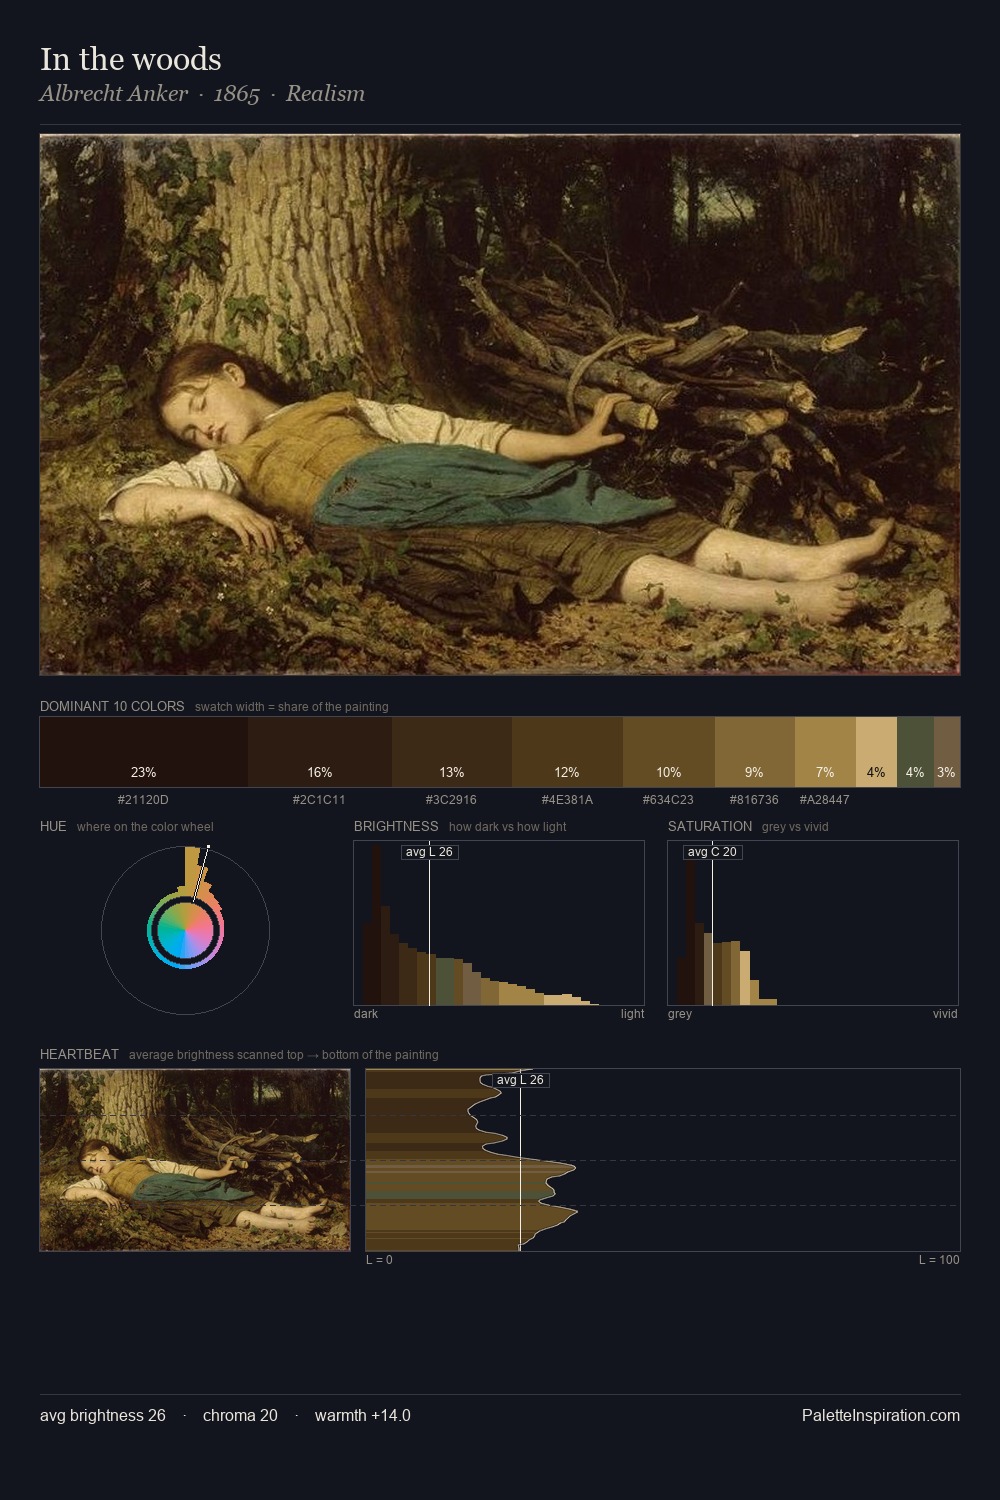Click the DOMINANT 10 COLORS heading

pyautogui.click(x=112, y=706)
